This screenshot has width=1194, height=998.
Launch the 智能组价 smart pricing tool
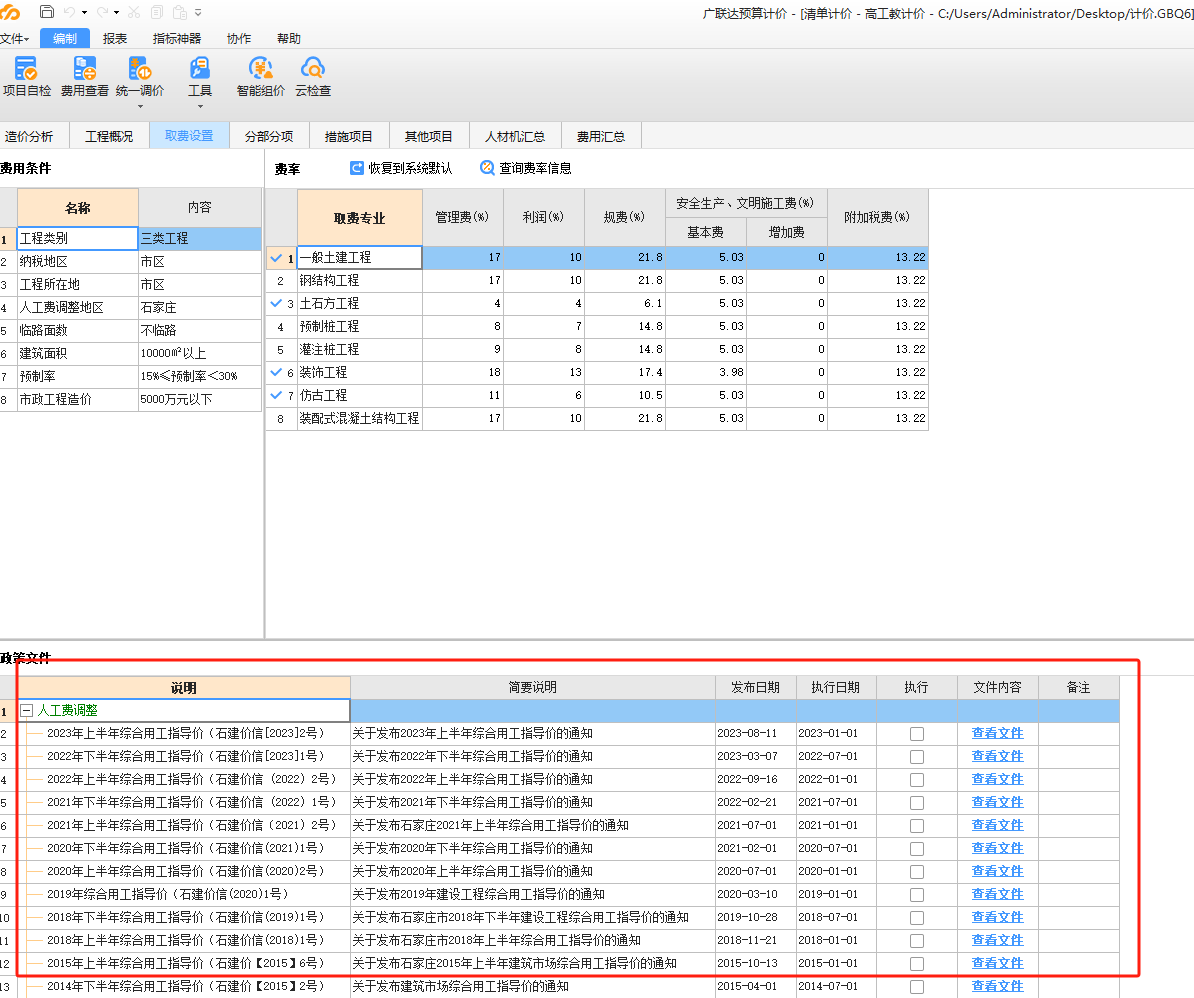click(260, 77)
